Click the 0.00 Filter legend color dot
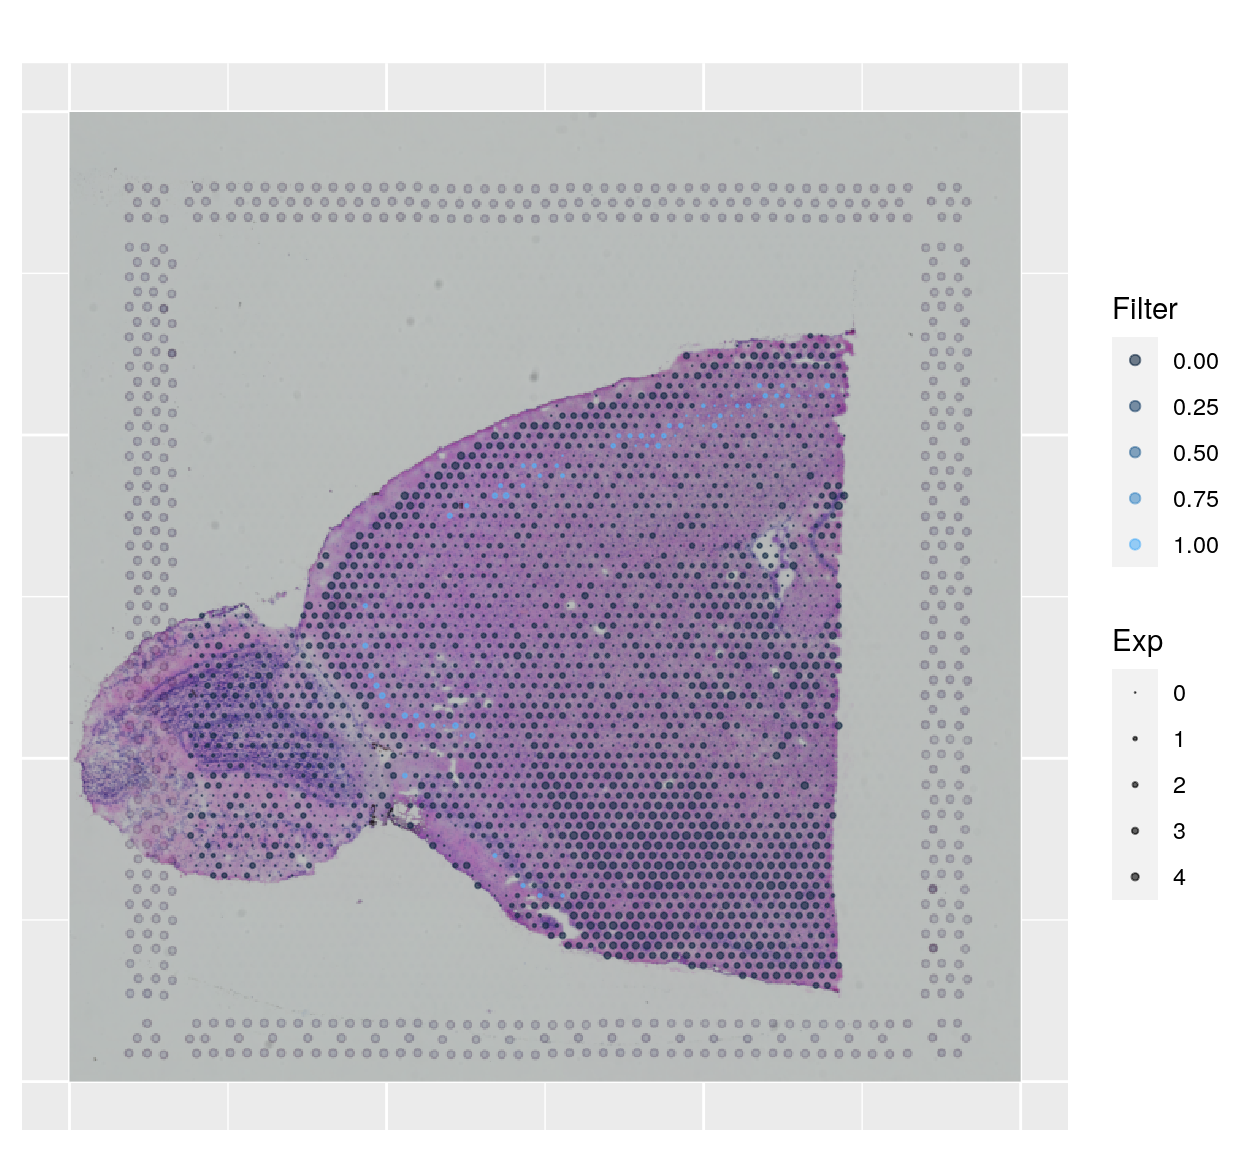The width and height of the screenshot is (1248, 1152). tap(1135, 360)
